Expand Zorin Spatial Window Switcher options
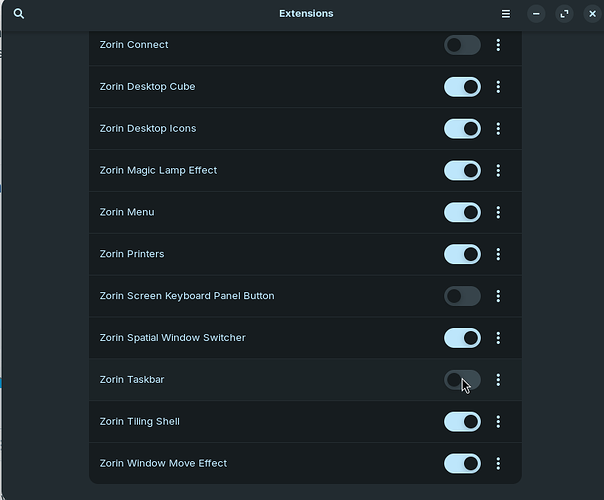 498,338
